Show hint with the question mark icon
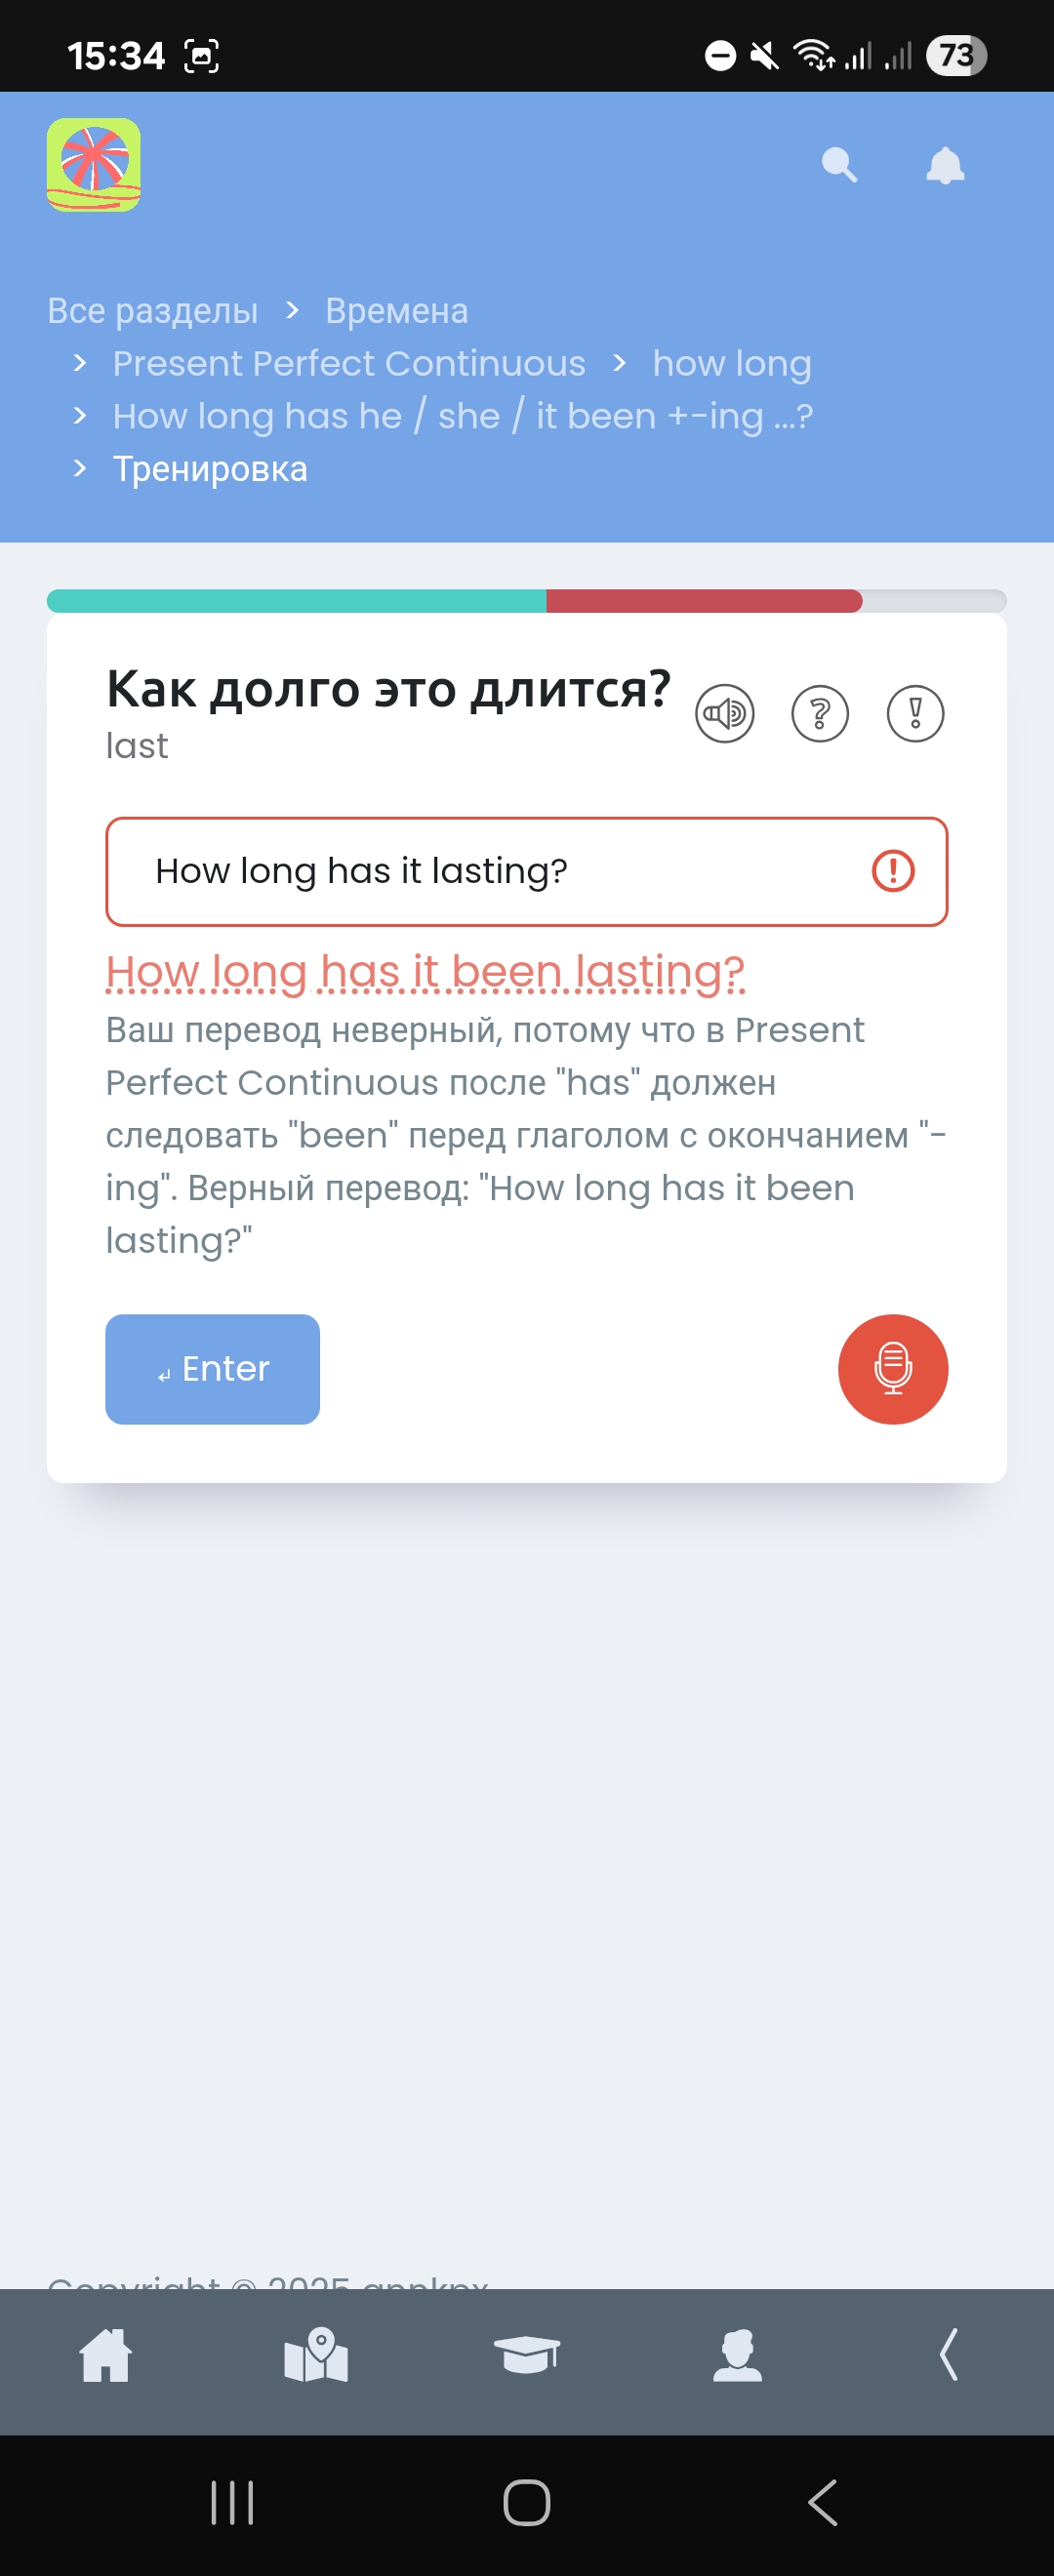1054x2576 pixels. [x=820, y=714]
